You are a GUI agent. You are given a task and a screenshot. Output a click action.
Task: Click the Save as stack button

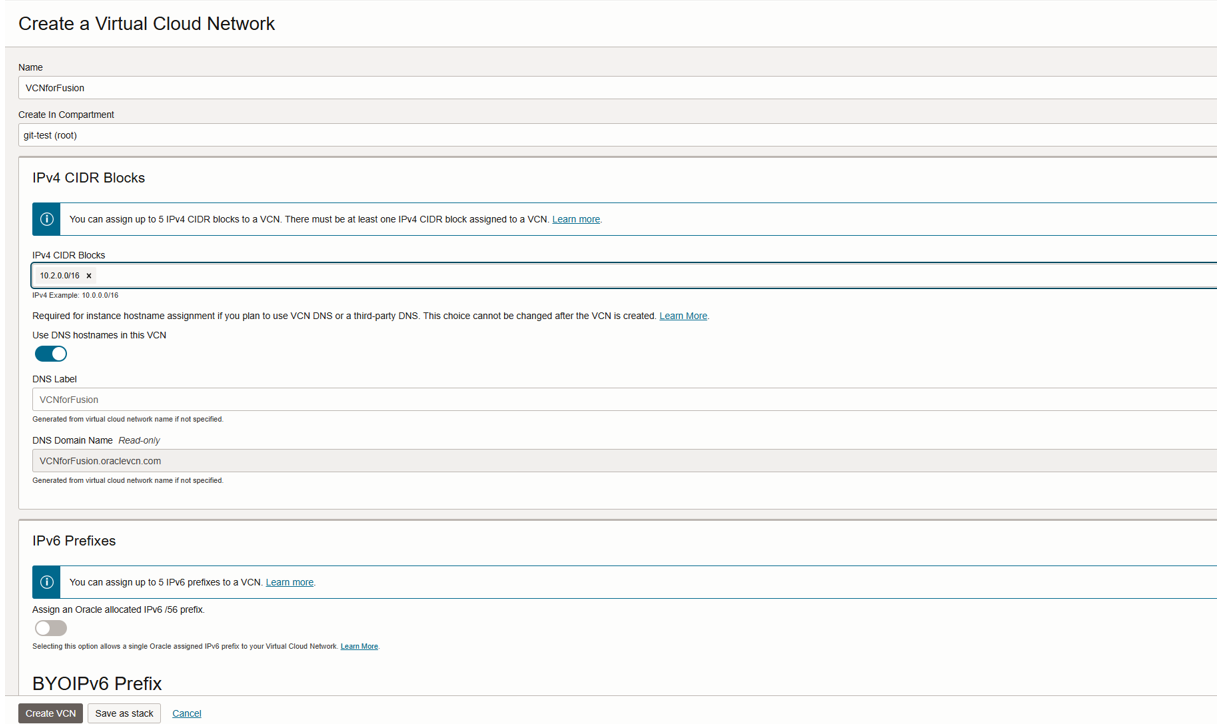pyautogui.click(x=124, y=713)
